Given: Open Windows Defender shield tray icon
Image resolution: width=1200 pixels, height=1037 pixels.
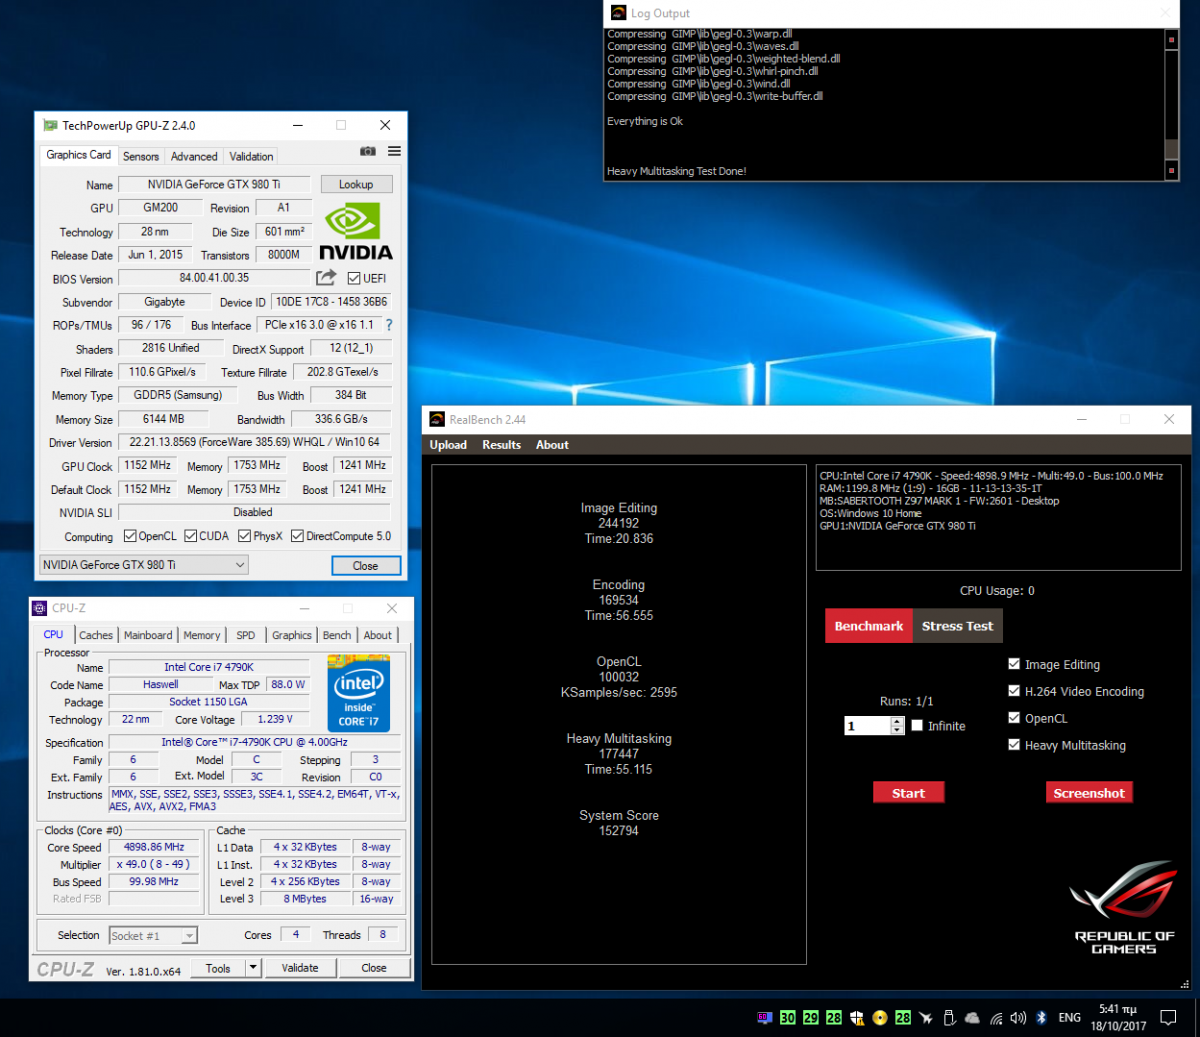Looking at the screenshot, I should (857, 1018).
